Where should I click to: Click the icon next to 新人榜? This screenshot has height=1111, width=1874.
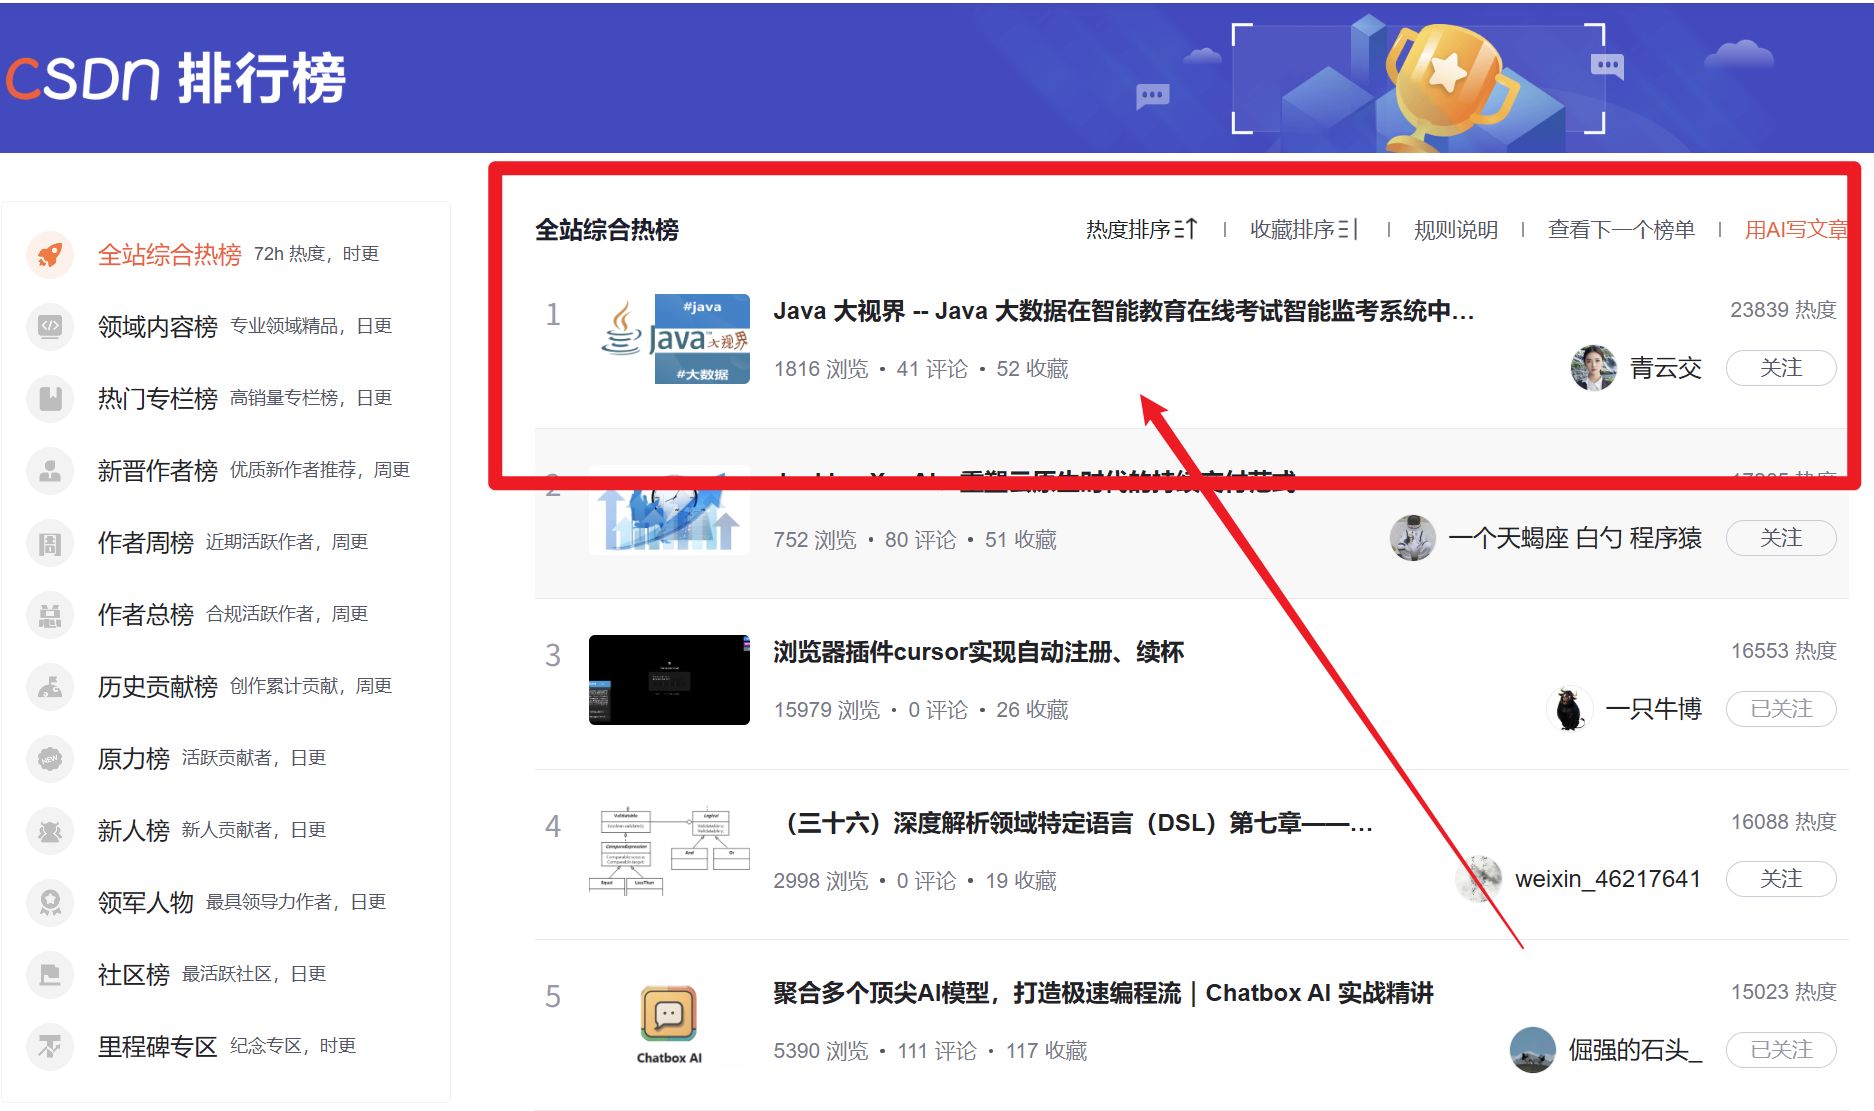point(50,831)
